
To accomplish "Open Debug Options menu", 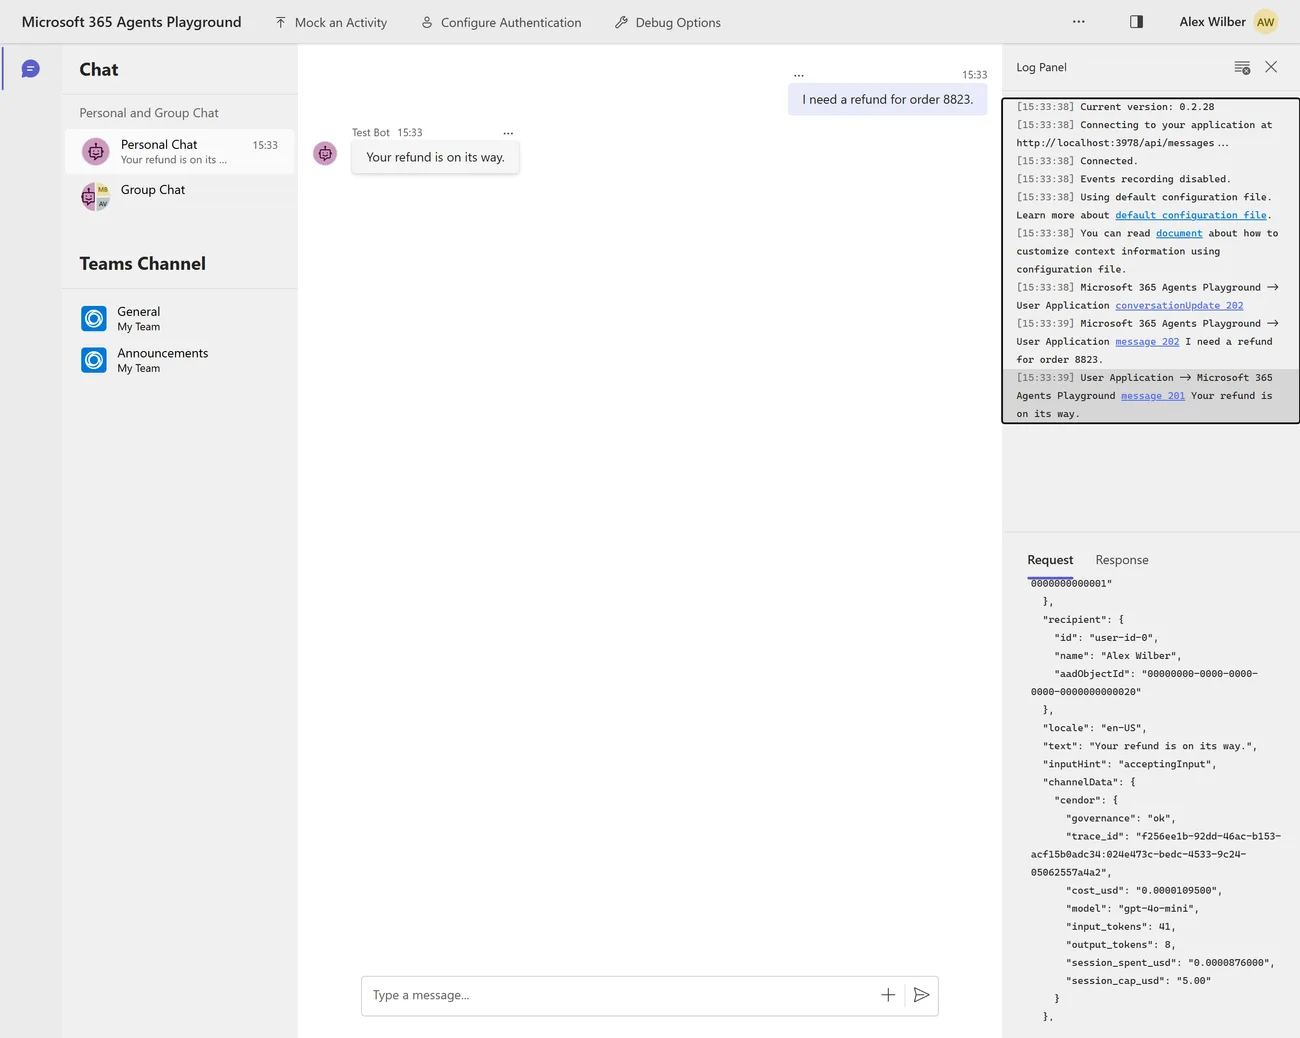I will tap(667, 22).
